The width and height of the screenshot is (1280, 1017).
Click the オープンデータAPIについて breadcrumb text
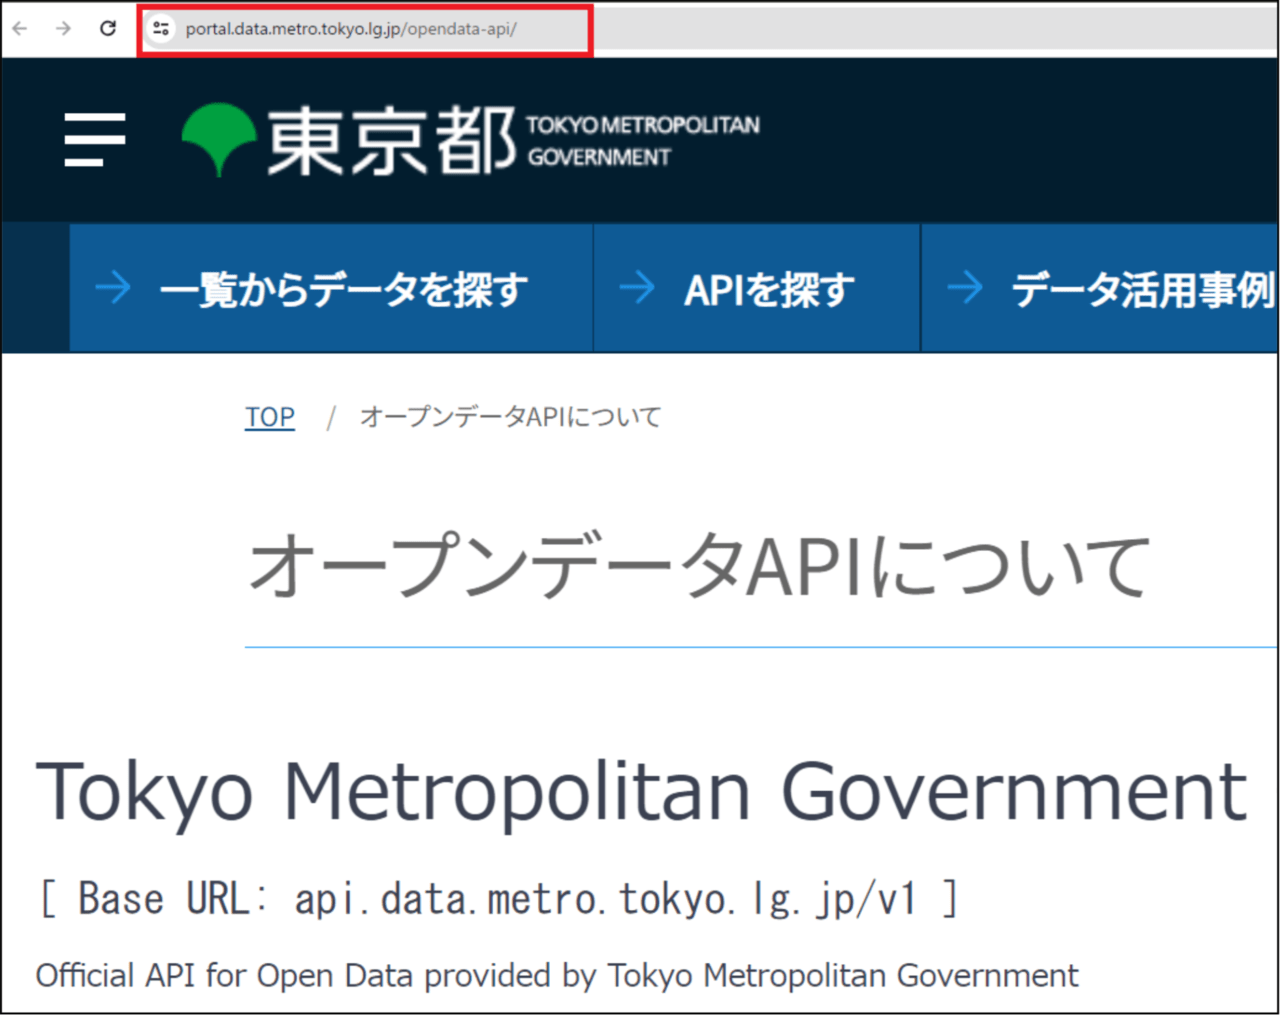pyautogui.click(x=510, y=416)
